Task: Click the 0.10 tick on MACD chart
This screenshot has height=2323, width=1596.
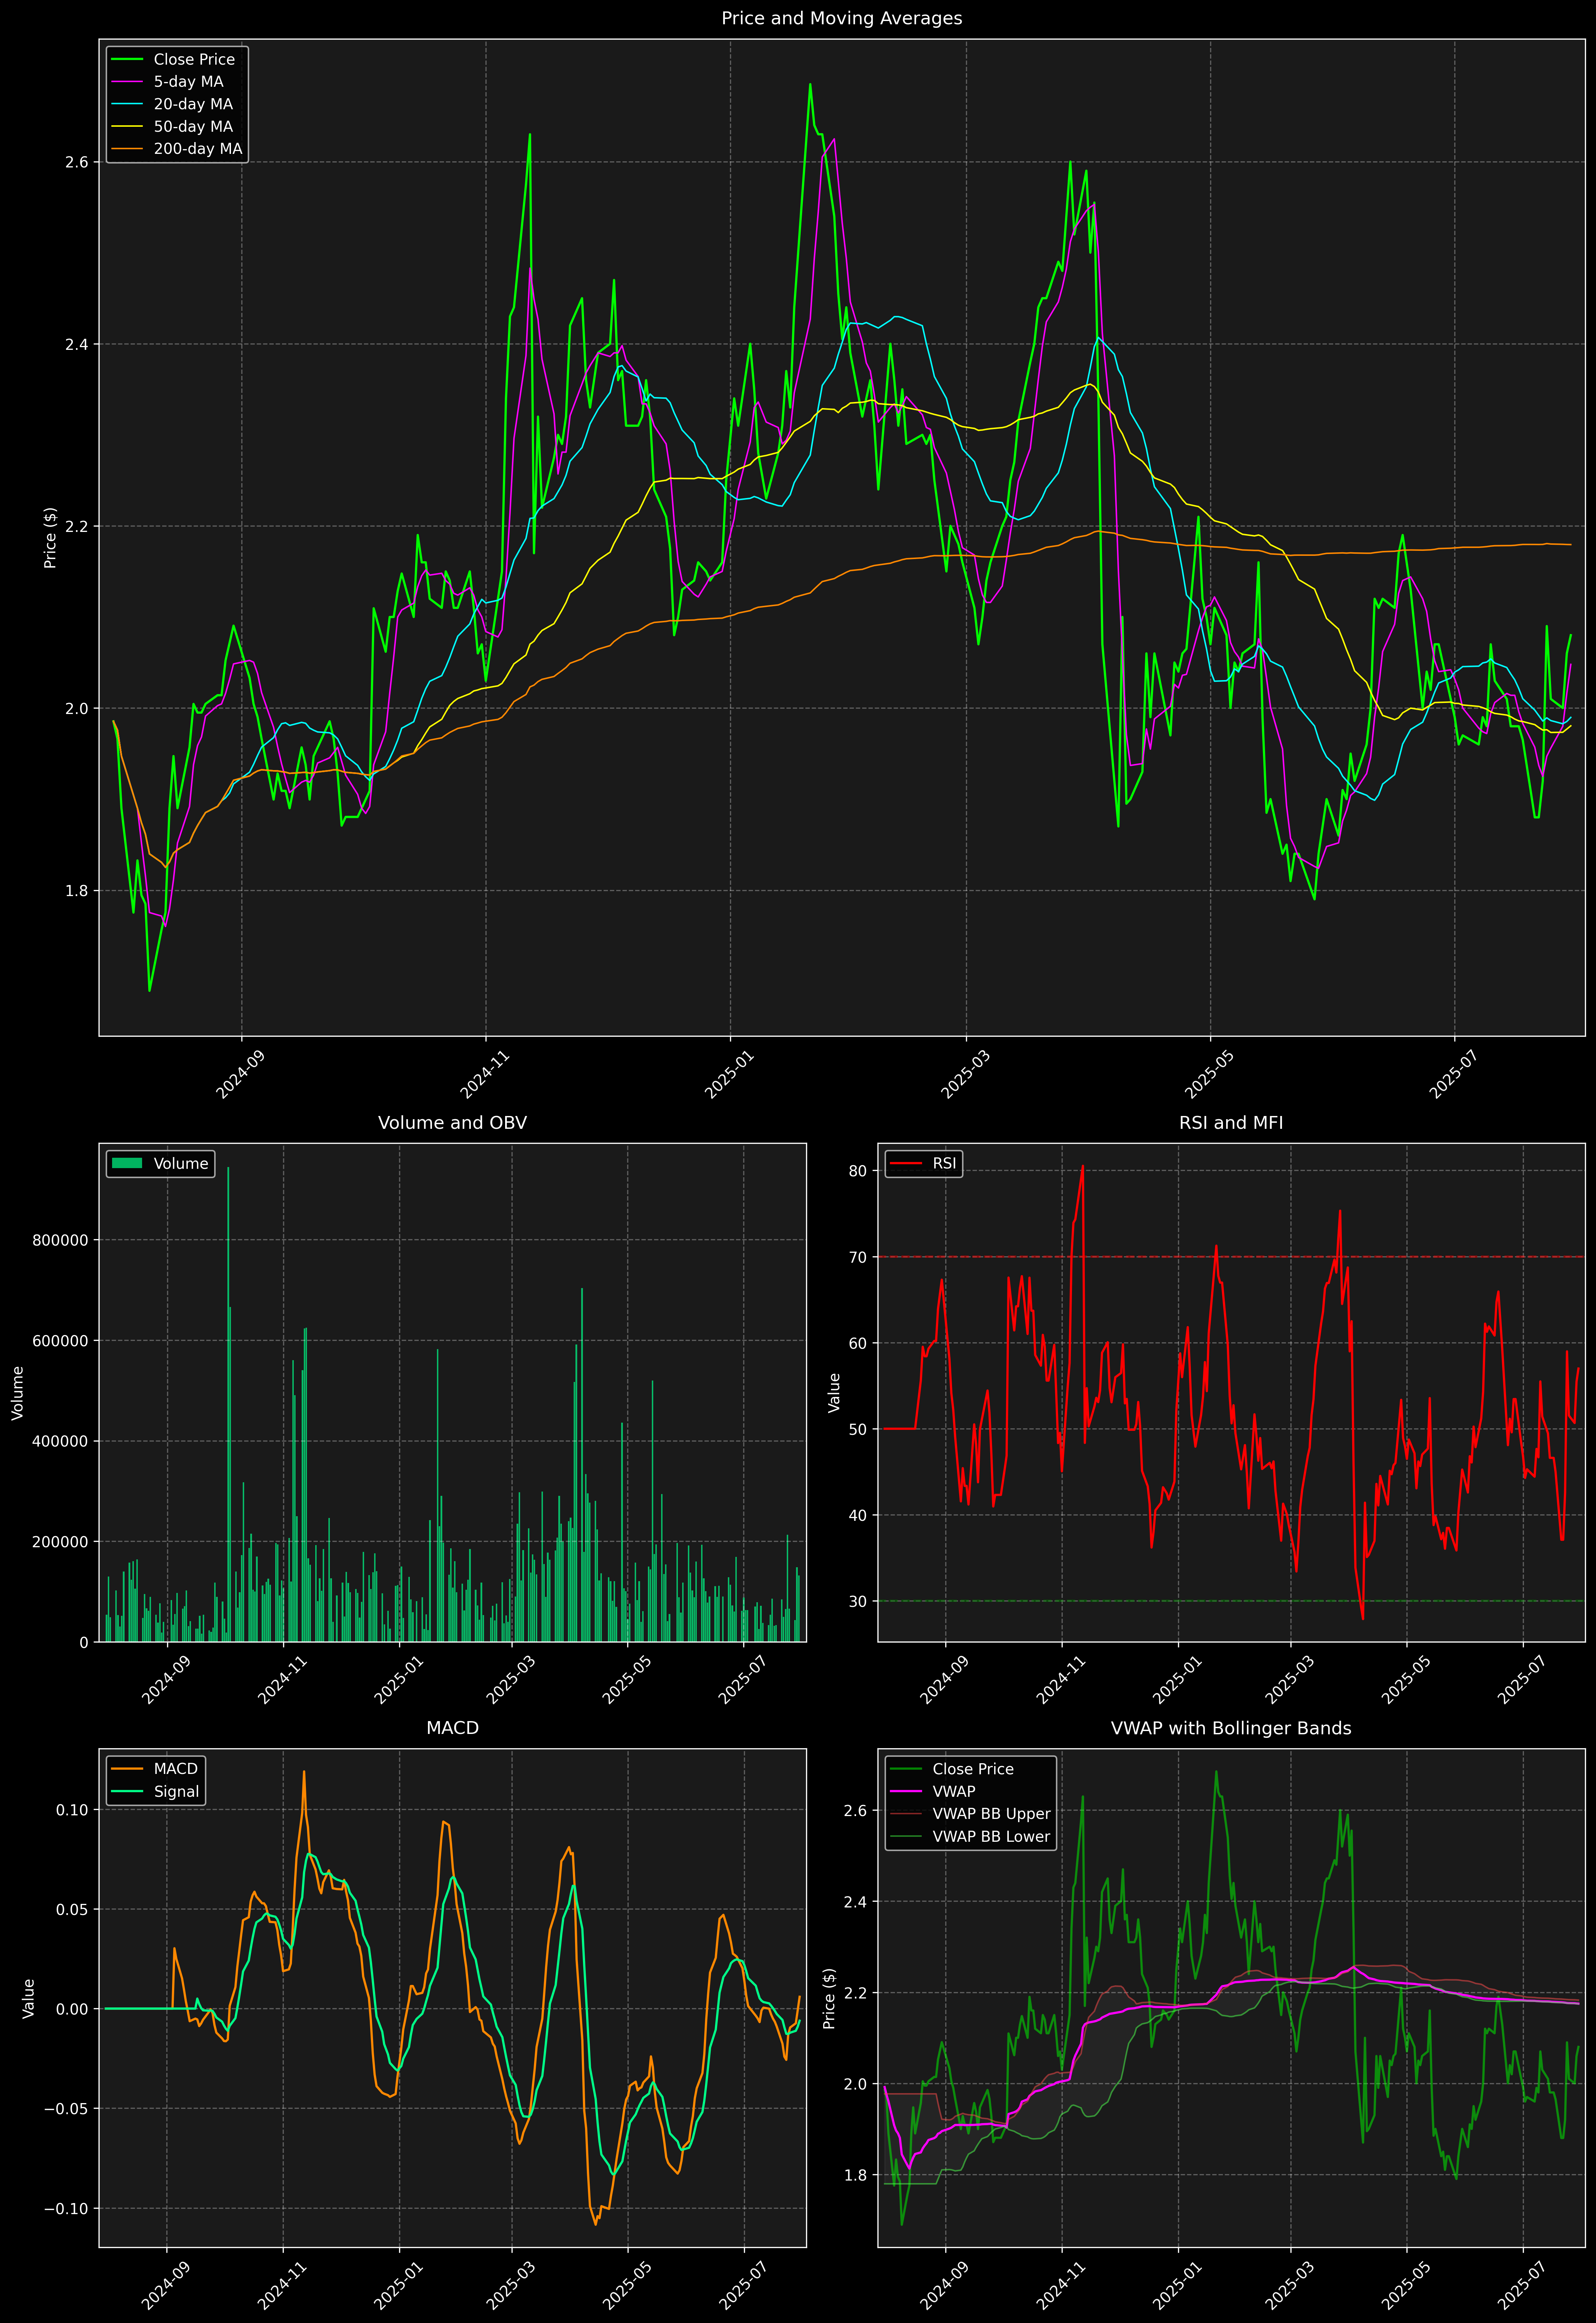Action: click(x=73, y=1810)
